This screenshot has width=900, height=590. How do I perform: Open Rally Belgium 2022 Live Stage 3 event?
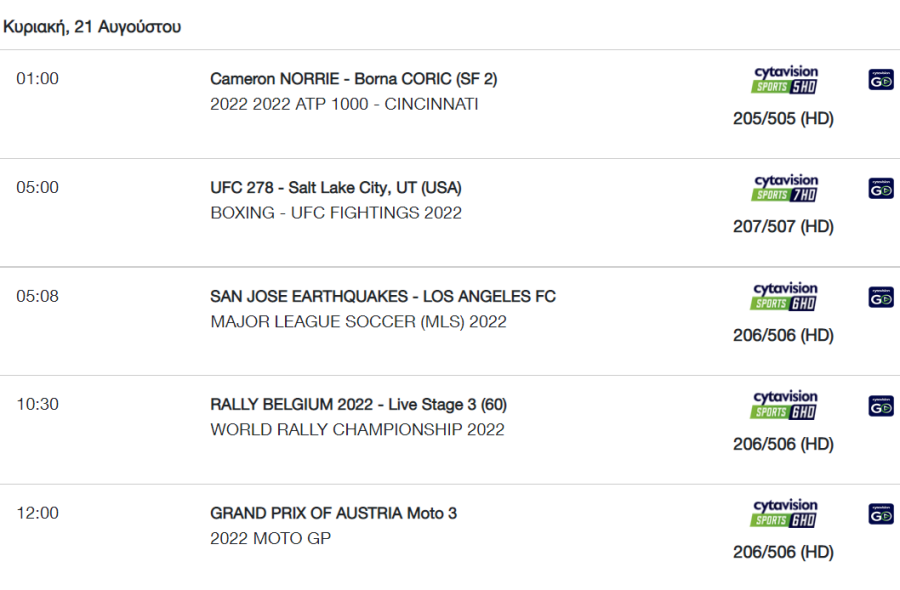coord(358,405)
